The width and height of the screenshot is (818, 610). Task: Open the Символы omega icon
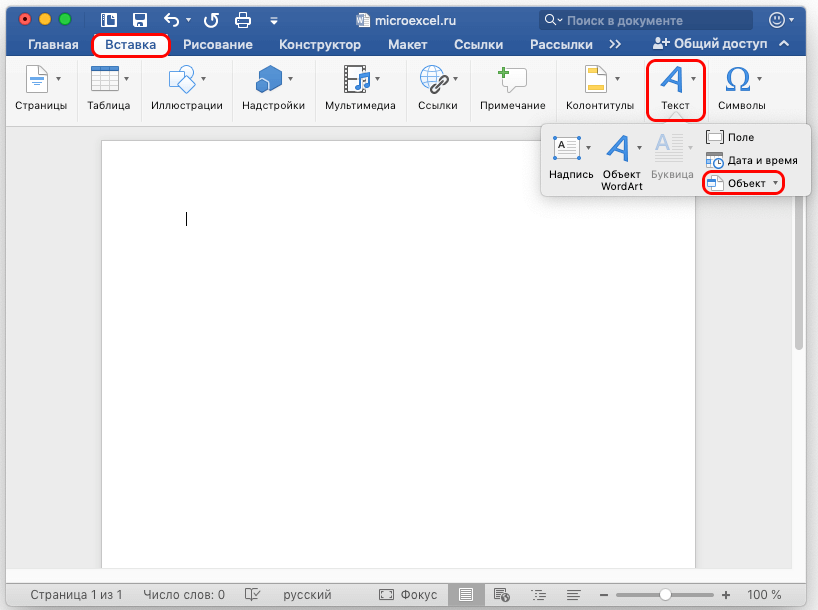tap(738, 80)
